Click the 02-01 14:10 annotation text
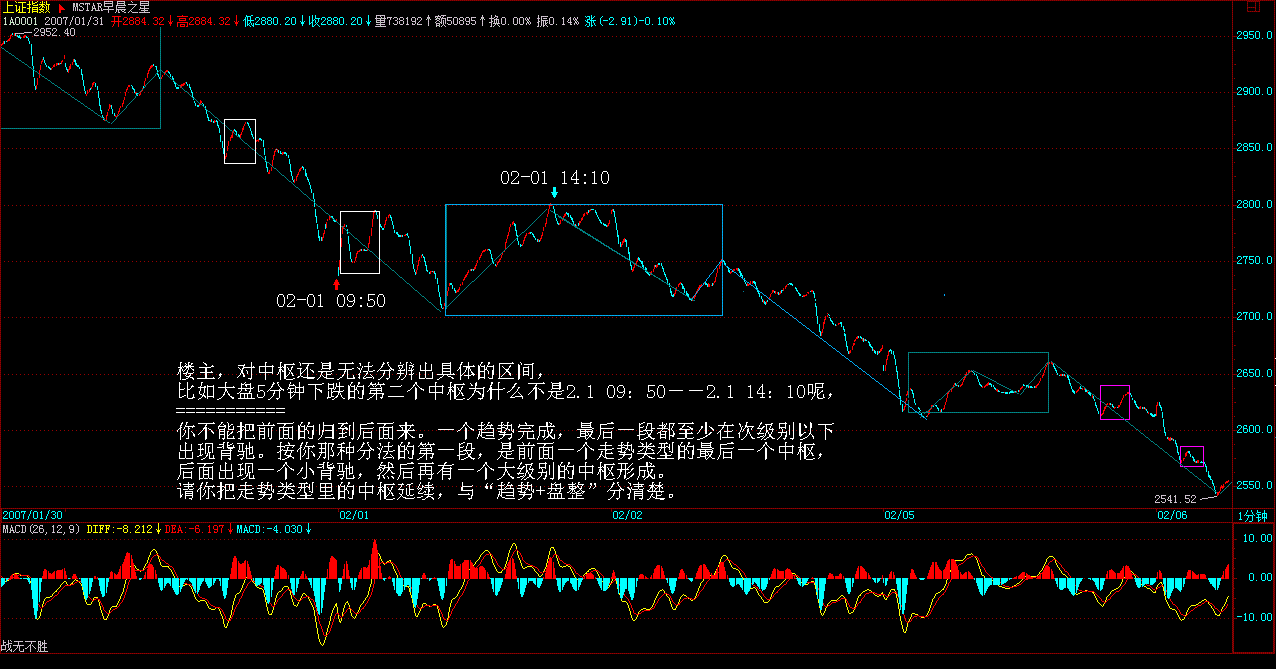The width and height of the screenshot is (1276, 669). (554, 178)
